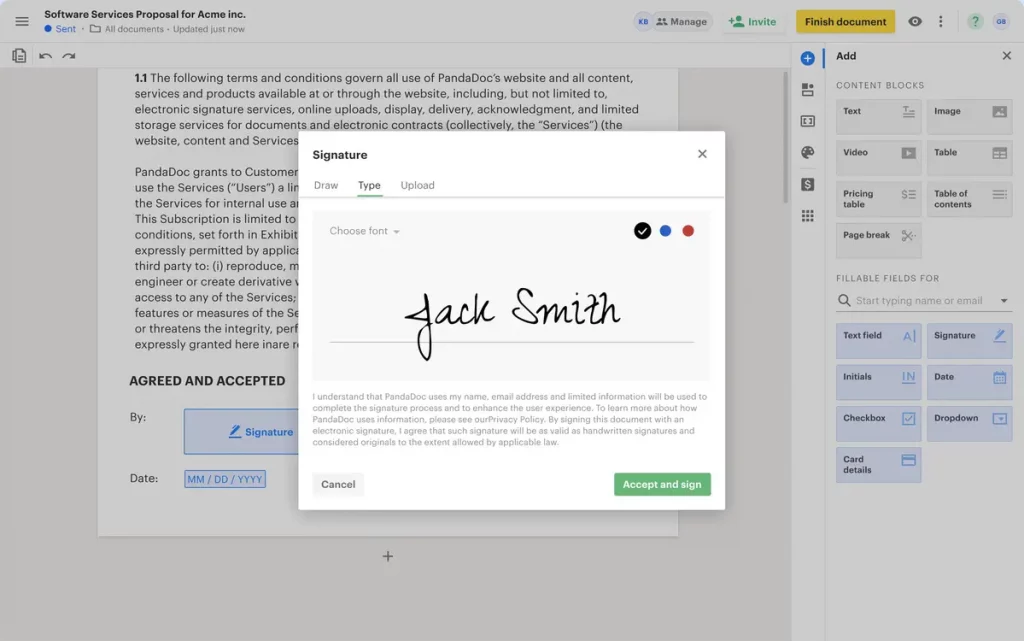
Task: Open the variables brackets sidebar icon
Action: pyautogui.click(x=808, y=121)
